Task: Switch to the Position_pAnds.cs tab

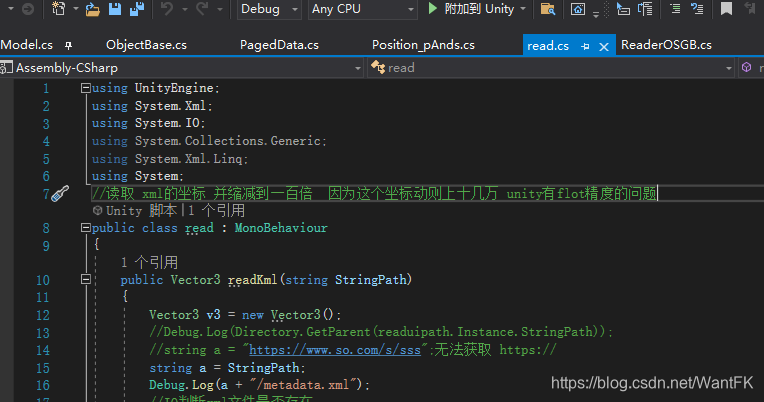Action: click(x=423, y=45)
